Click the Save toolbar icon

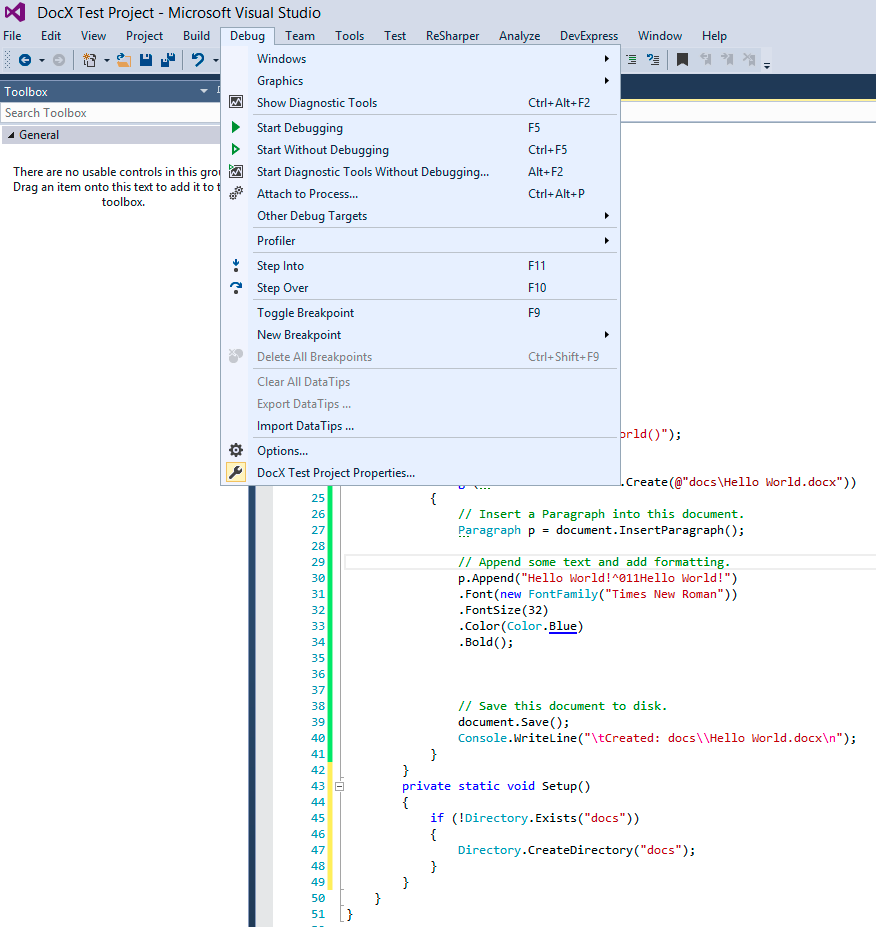(x=145, y=59)
